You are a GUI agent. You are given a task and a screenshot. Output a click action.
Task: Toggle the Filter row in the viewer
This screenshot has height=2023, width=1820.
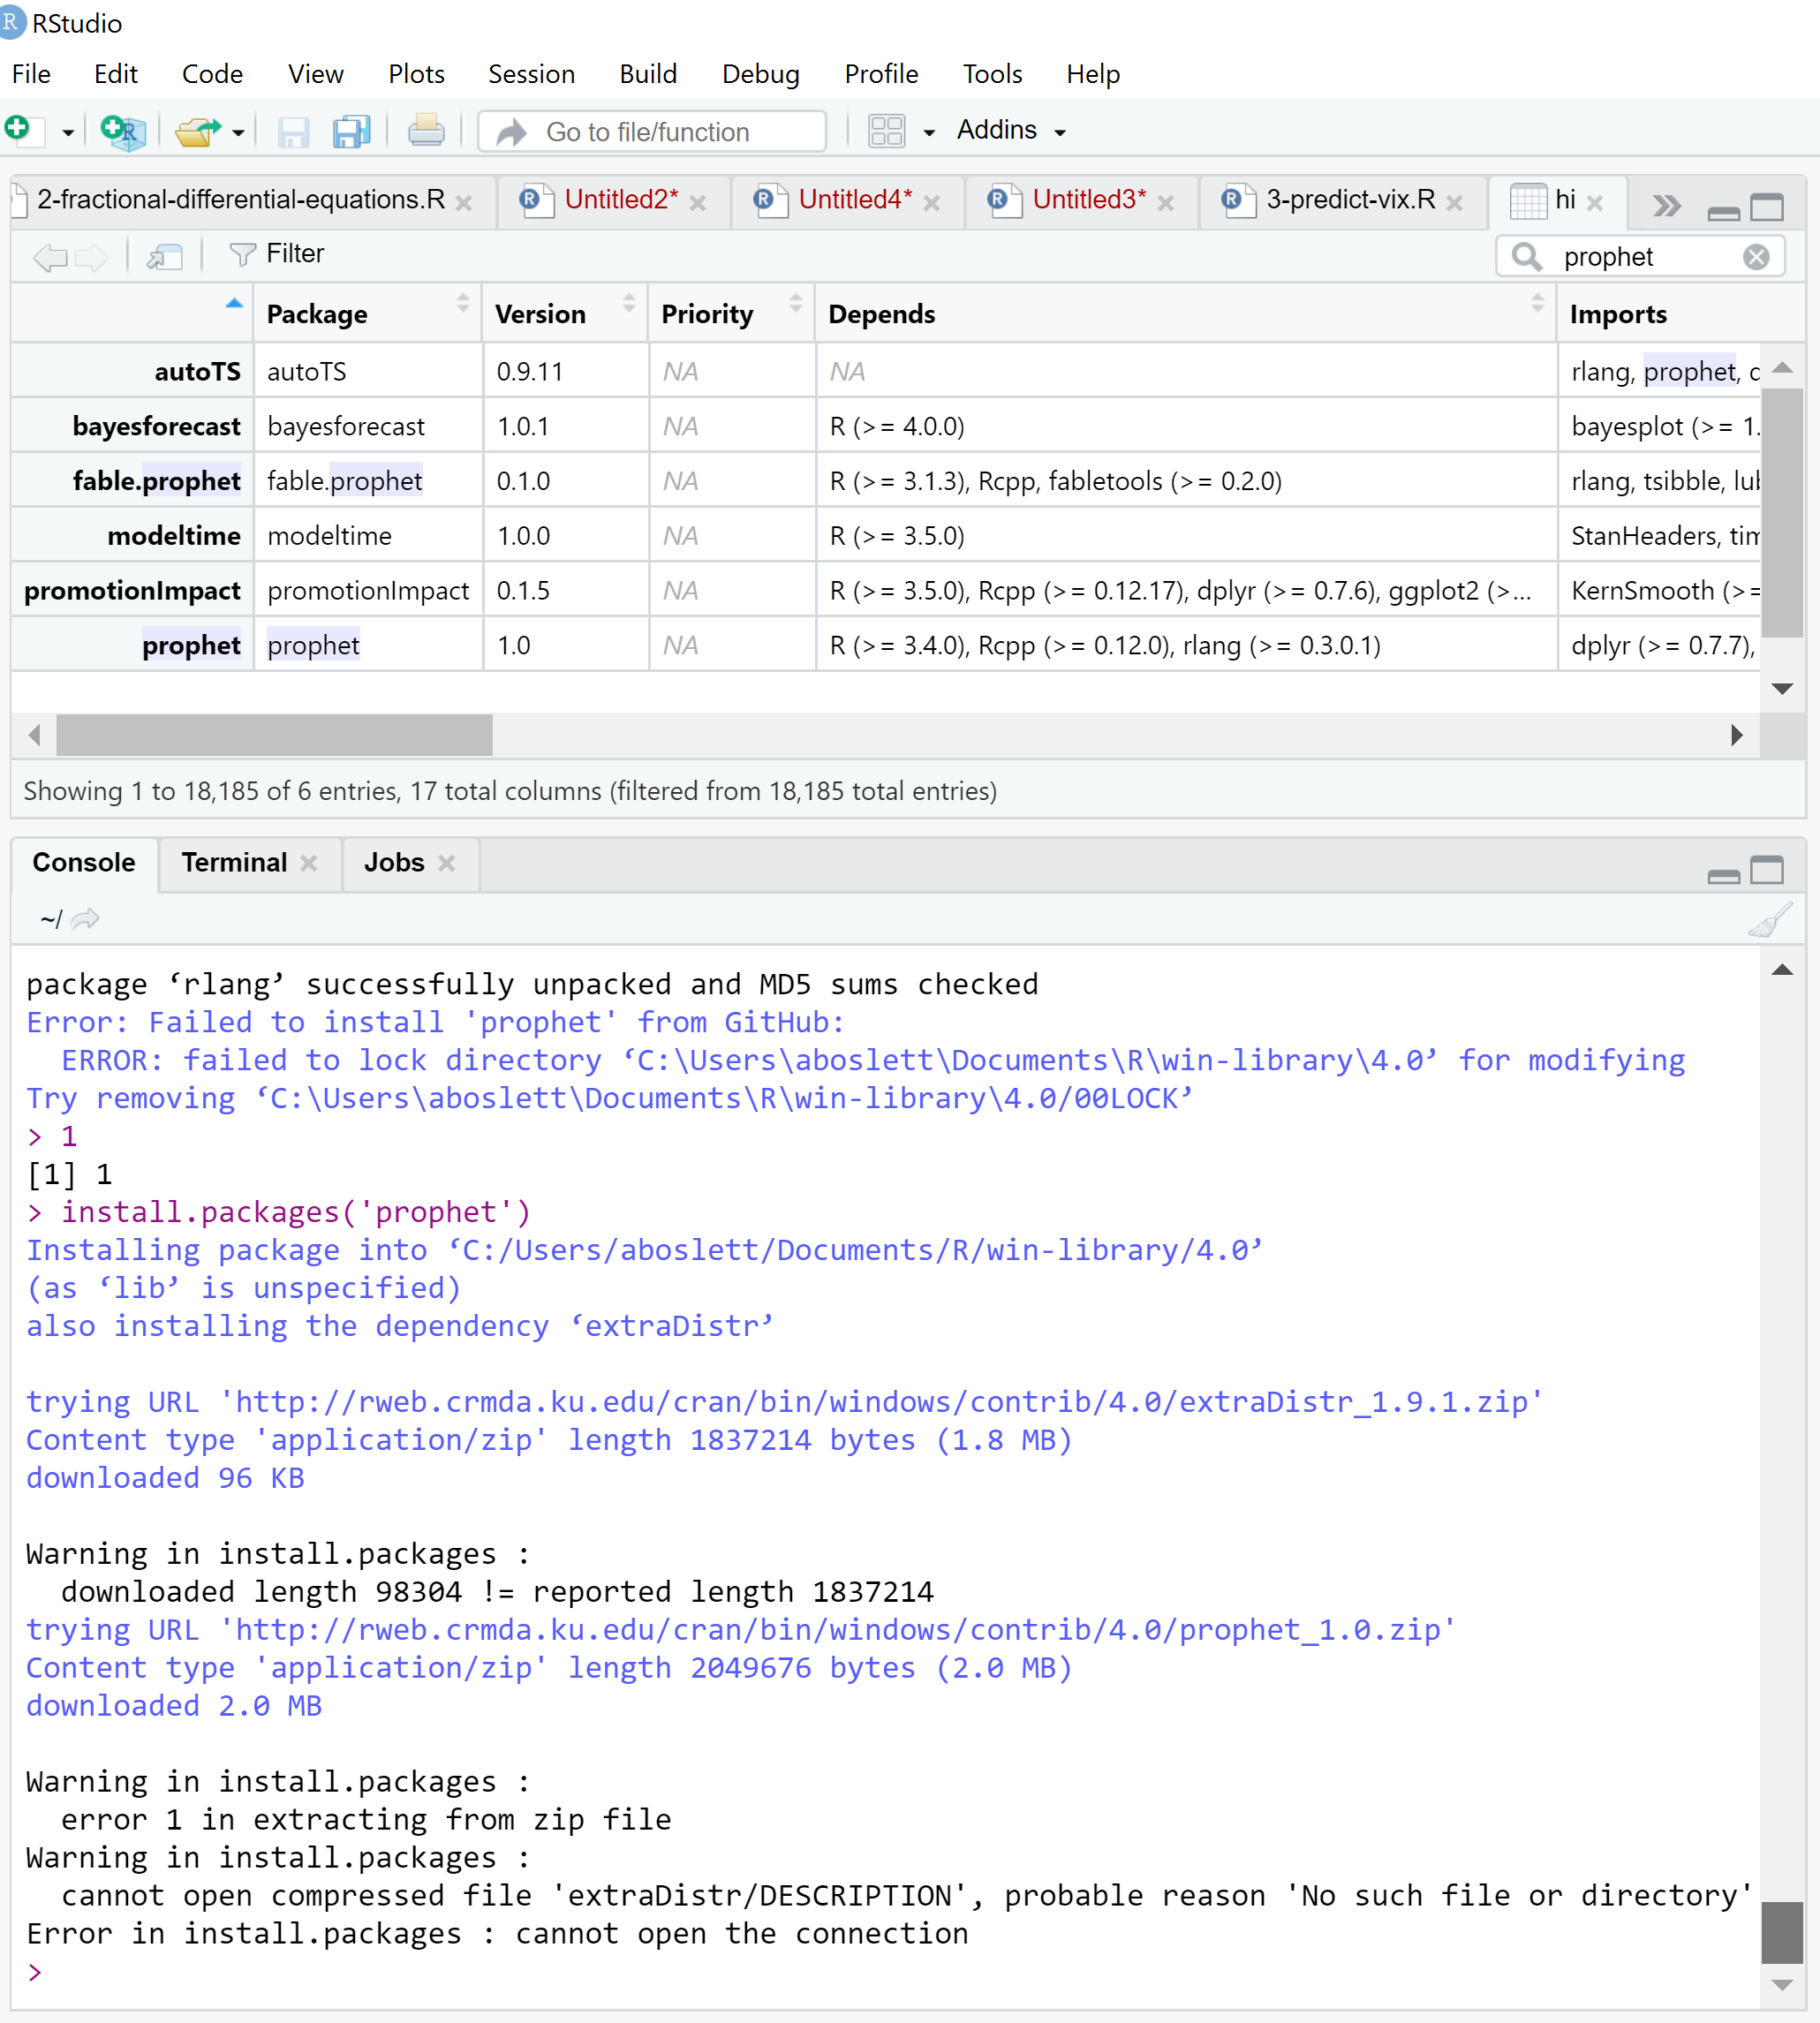click(x=277, y=253)
